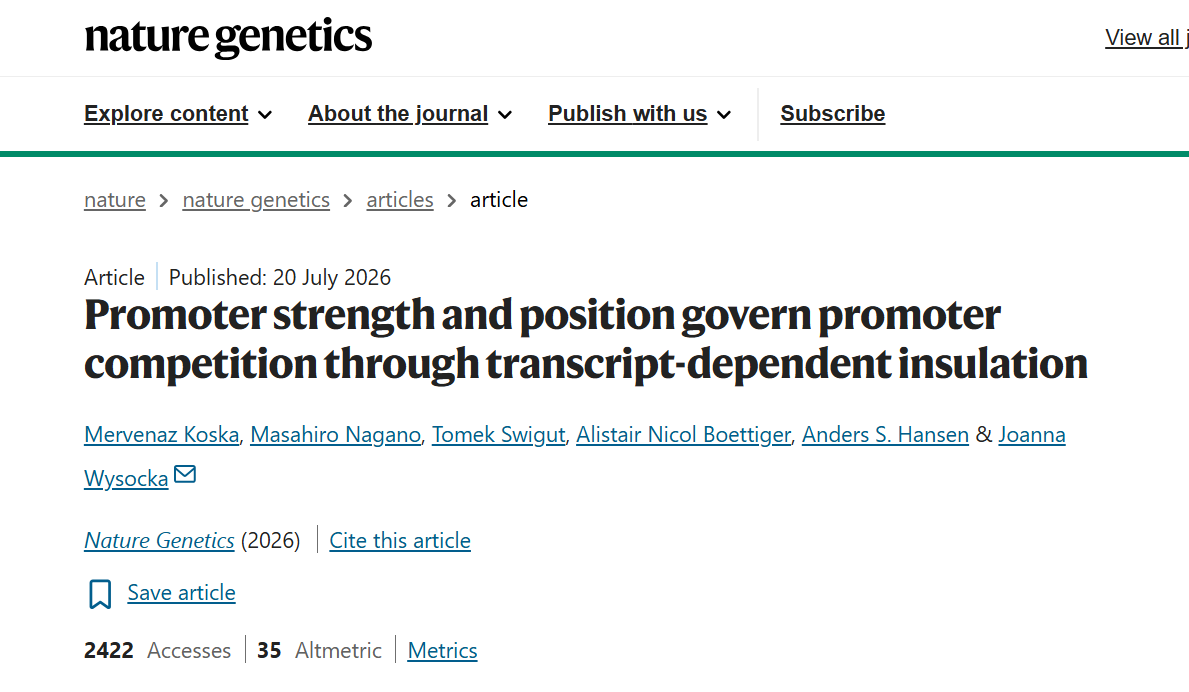This screenshot has height=692, width=1189.
Task: Open the Subscribe menu item
Action: point(833,114)
